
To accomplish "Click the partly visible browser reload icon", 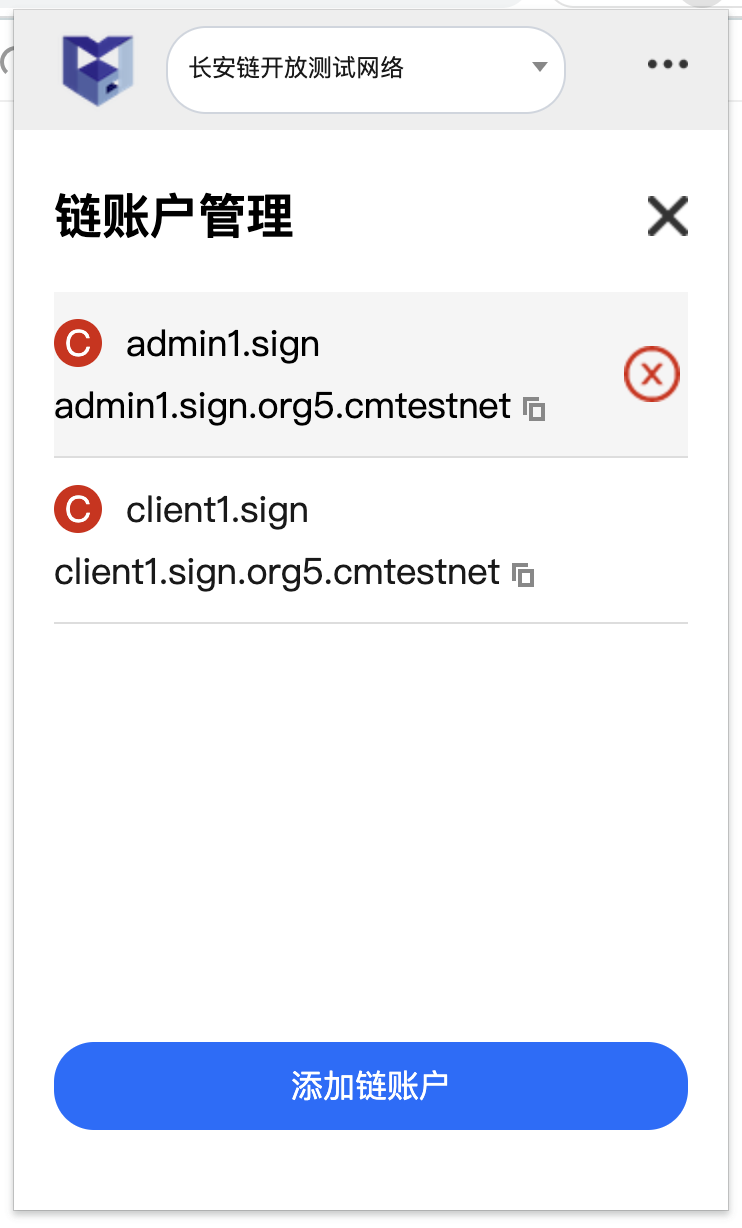I will pyautogui.click(x=6, y=64).
